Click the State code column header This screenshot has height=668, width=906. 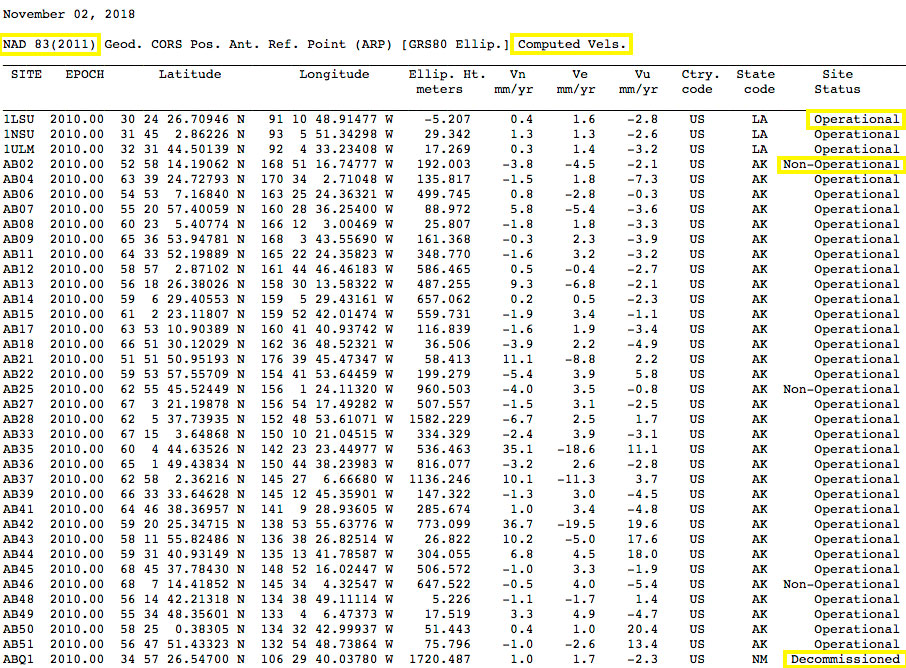click(755, 81)
